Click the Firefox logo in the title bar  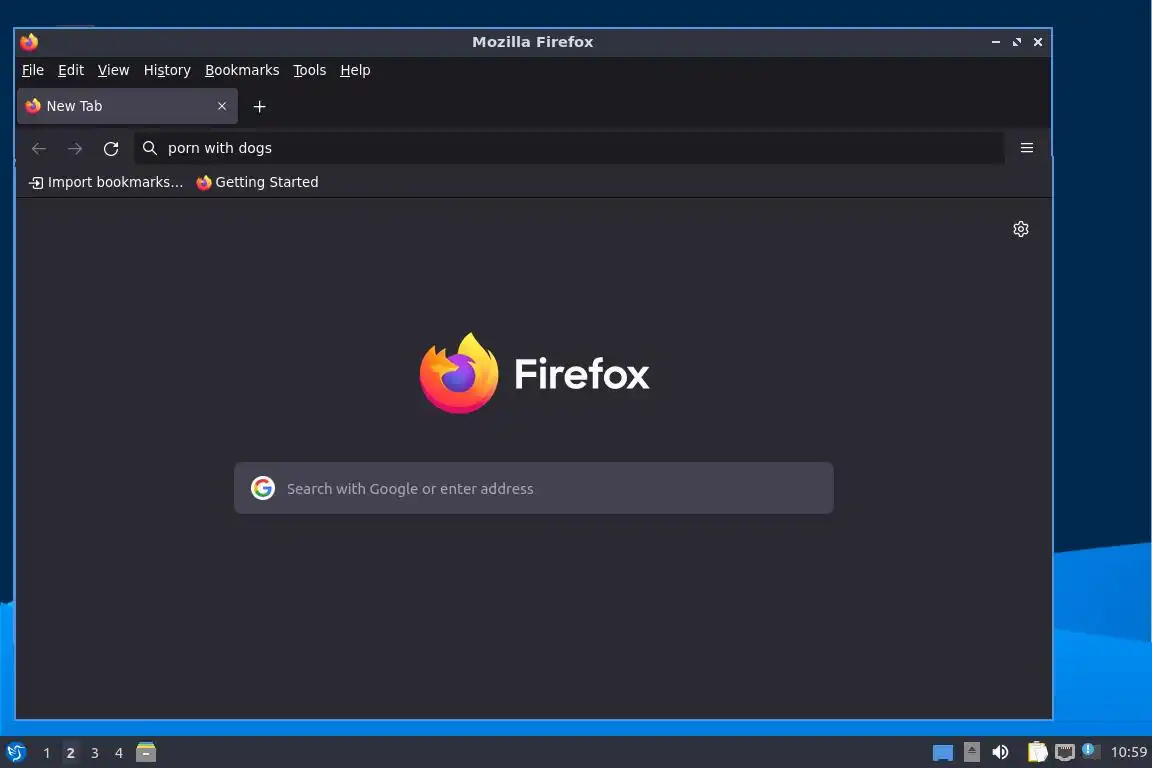[29, 42]
